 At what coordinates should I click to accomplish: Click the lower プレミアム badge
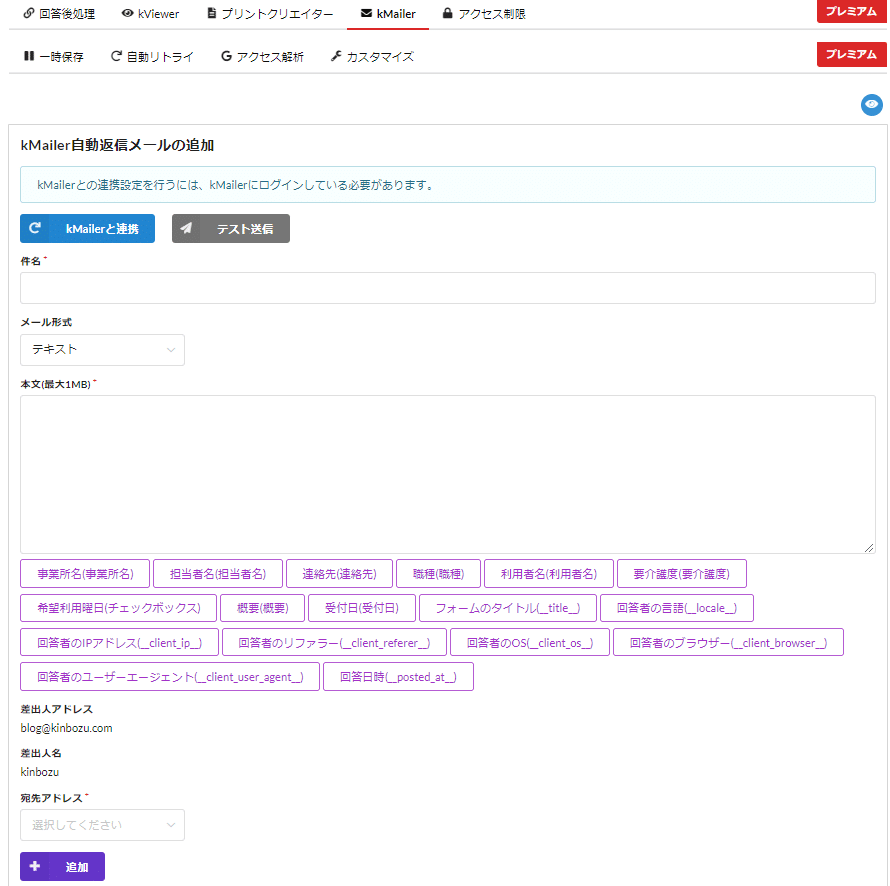click(x=851, y=54)
